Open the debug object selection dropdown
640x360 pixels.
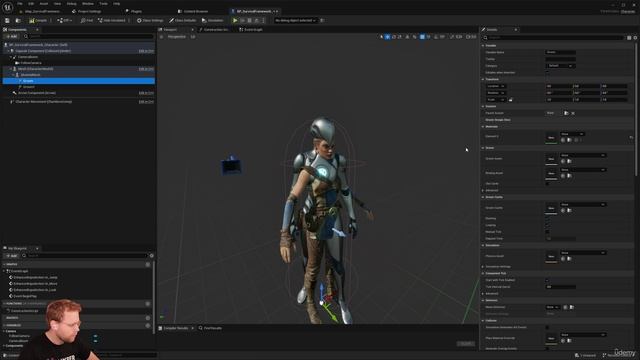pos(296,20)
